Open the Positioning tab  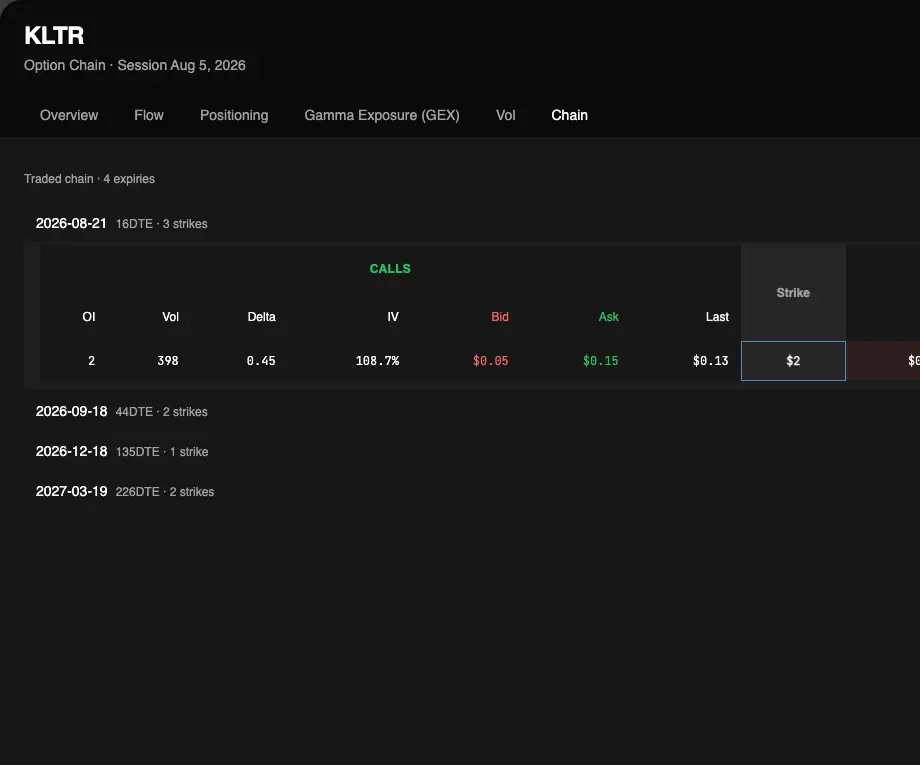(x=234, y=115)
